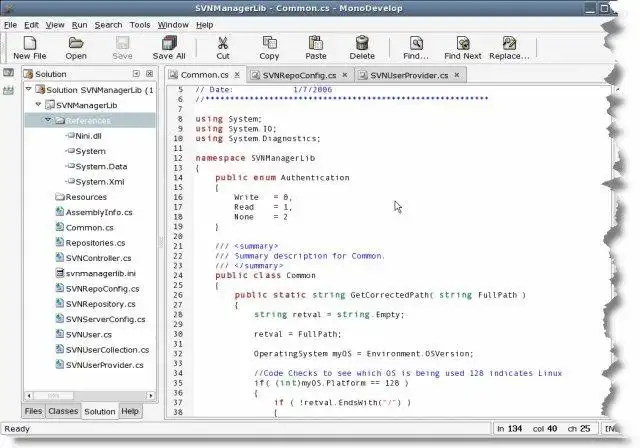This screenshot has height=448, width=640.
Task: Click the grayed Save toolbar icon
Action: [122, 43]
